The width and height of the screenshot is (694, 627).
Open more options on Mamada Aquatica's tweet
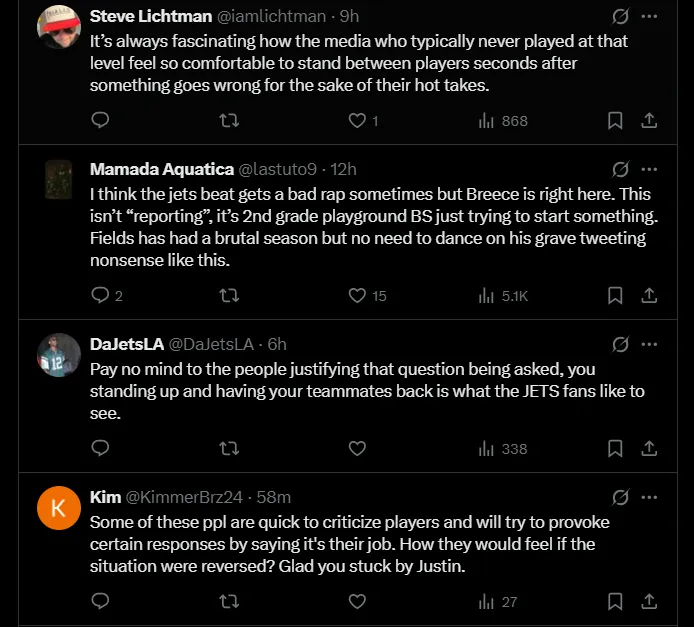pos(649,169)
